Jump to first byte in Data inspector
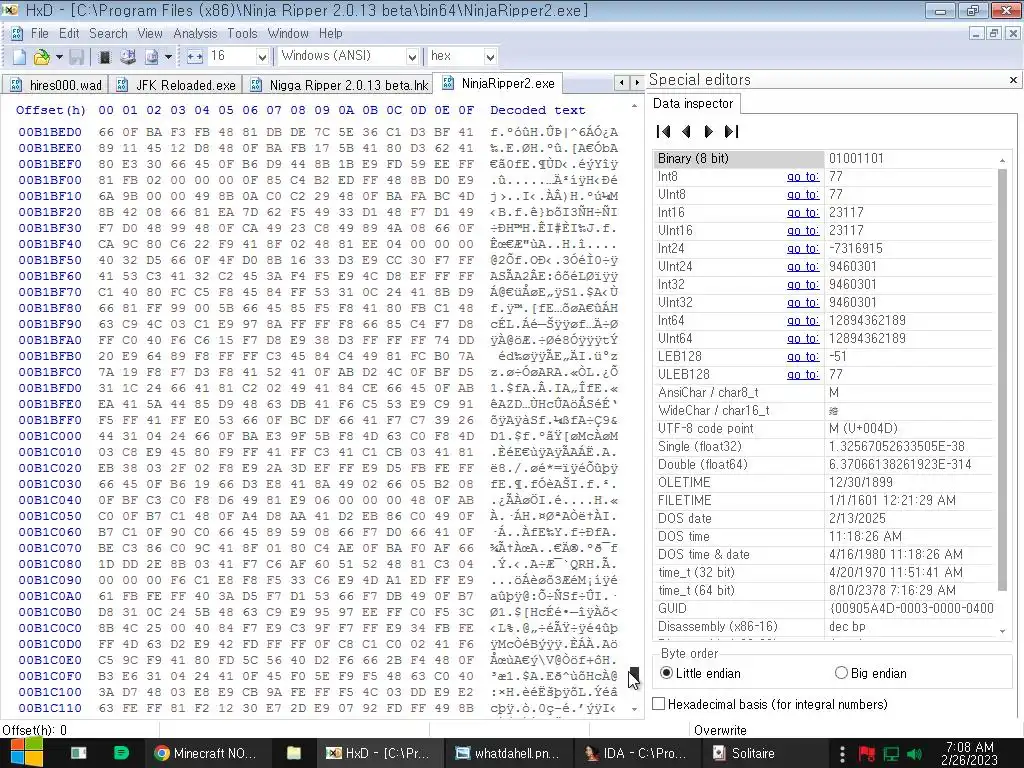Image resolution: width=1024 pixels, height=768 pixels. (664, 131)
